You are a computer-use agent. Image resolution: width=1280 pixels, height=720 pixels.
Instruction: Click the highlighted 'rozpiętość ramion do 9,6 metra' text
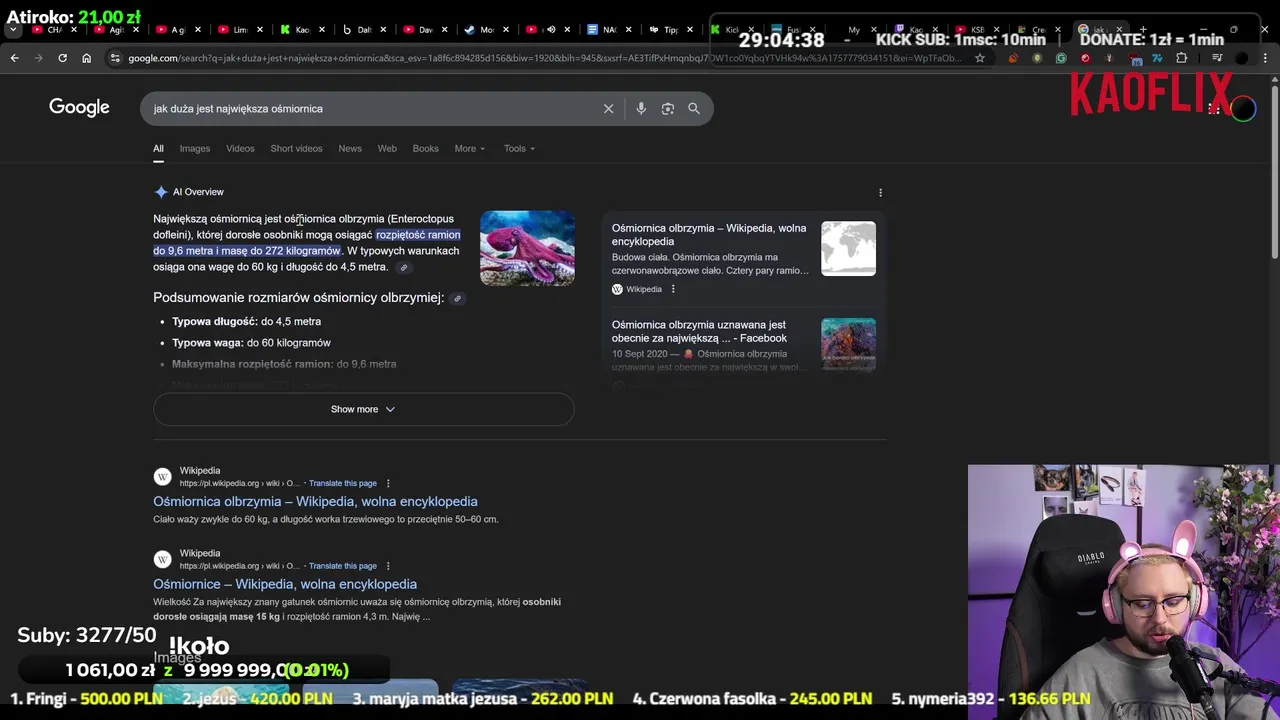[306, 243]
